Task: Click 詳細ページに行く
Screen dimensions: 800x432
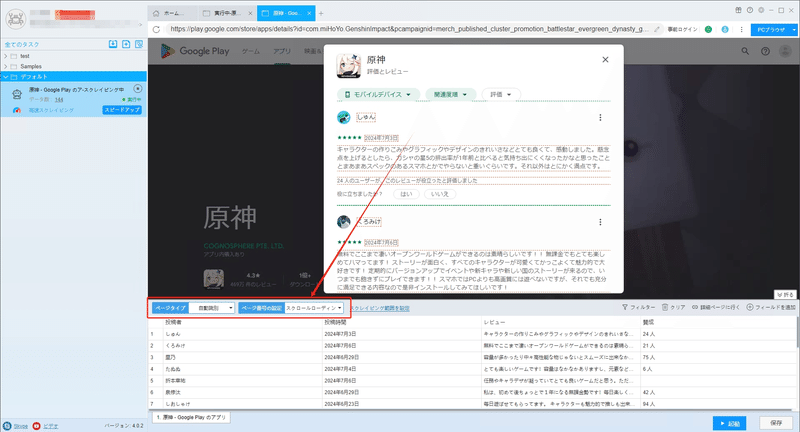Action: pos(715,308)
